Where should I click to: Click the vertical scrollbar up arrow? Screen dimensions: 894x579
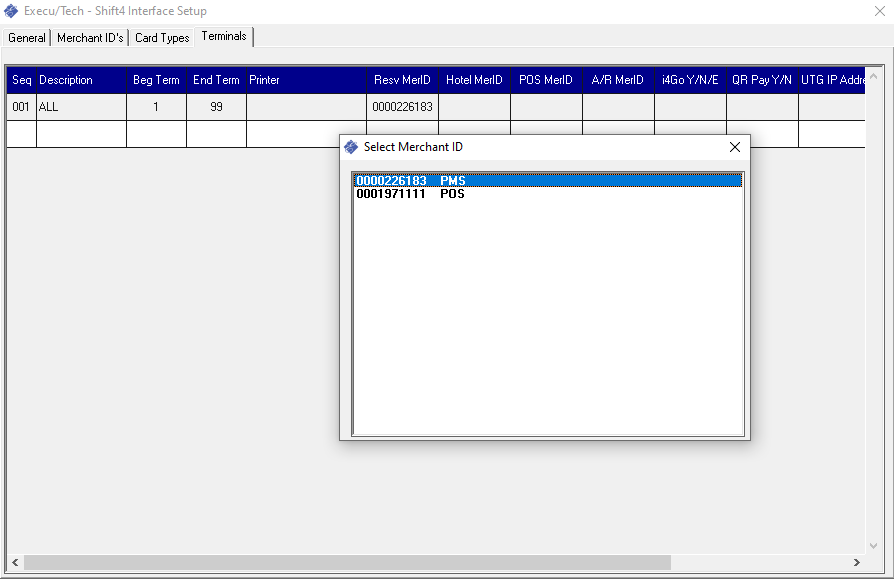873,76
